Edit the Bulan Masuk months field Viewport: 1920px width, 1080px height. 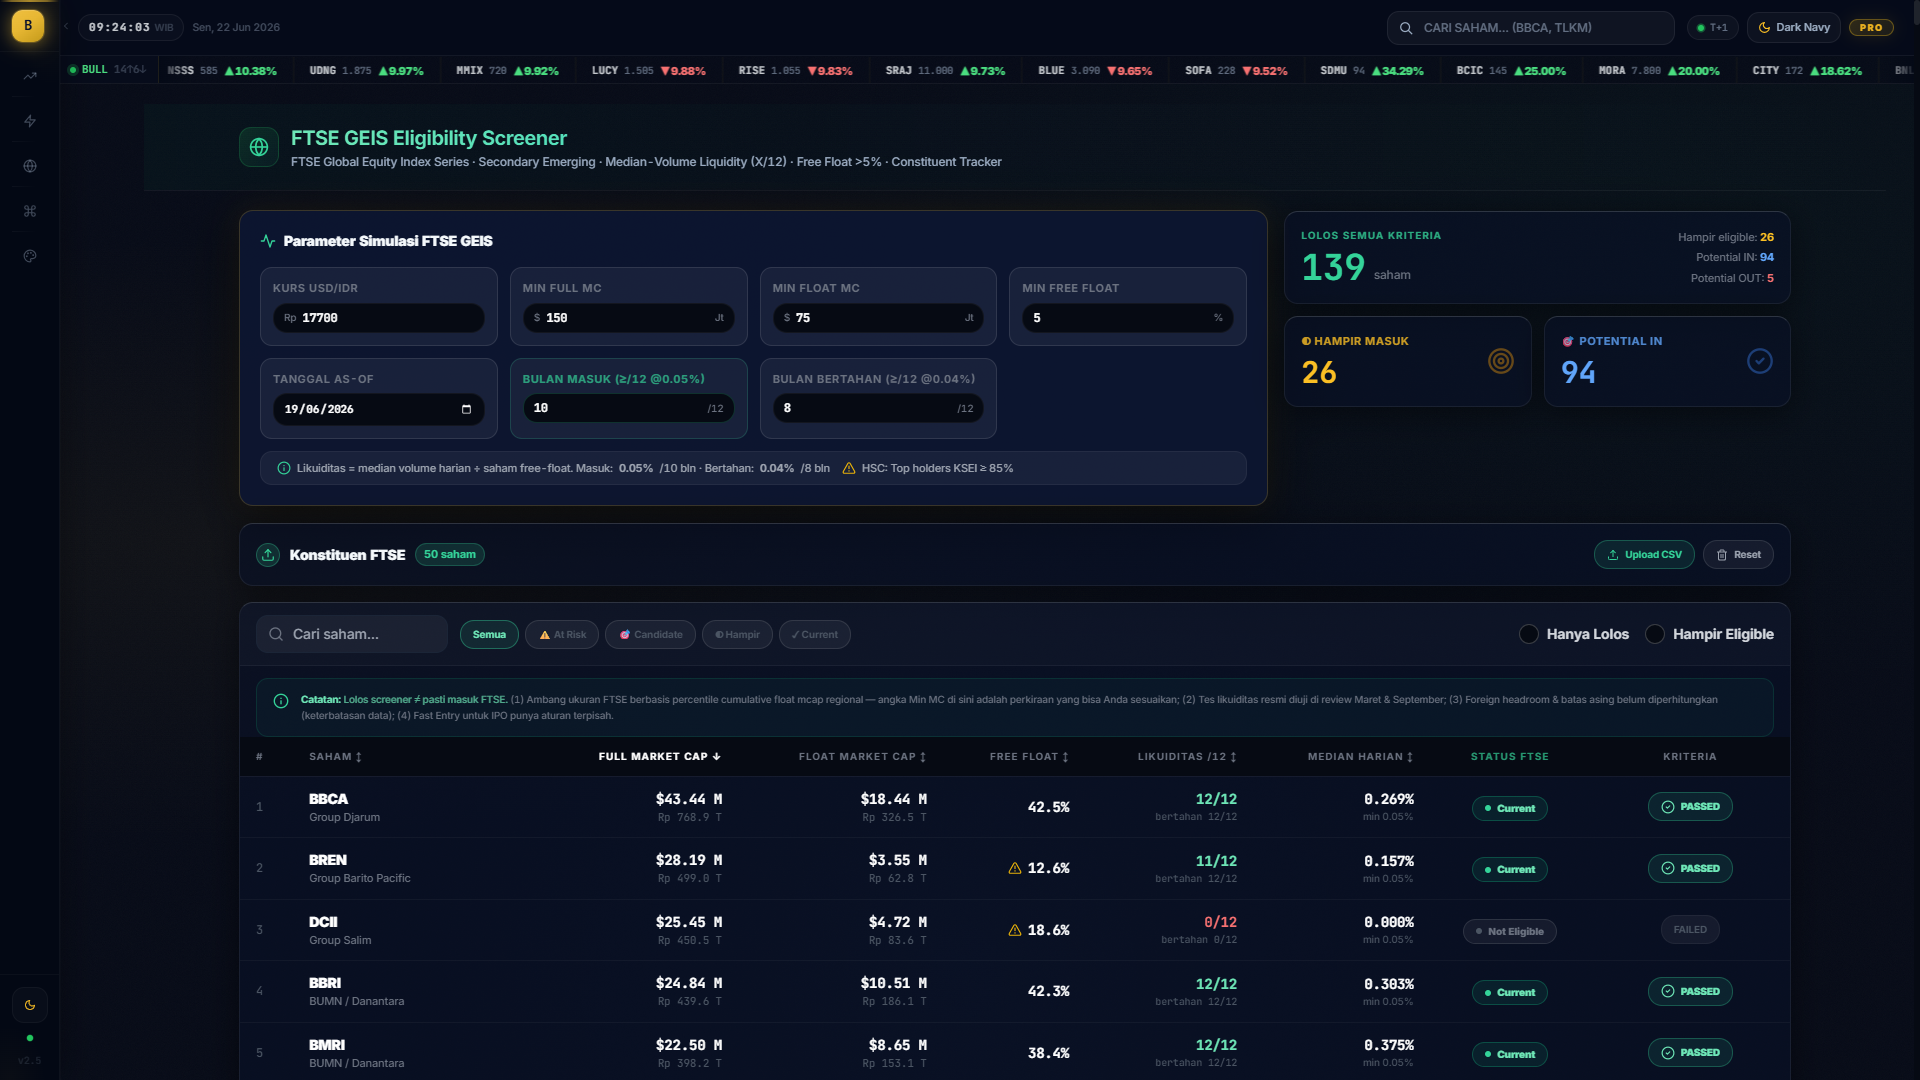(629, 408)
